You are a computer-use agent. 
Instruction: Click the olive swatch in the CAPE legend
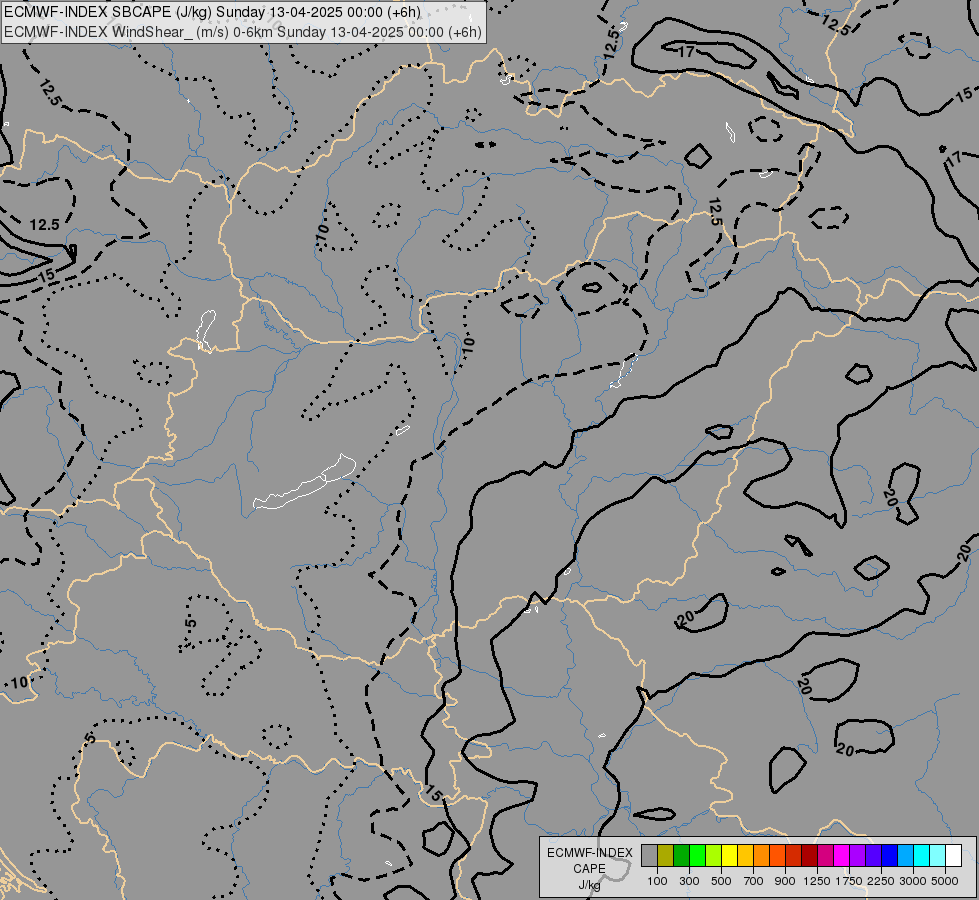click(666, 855)
